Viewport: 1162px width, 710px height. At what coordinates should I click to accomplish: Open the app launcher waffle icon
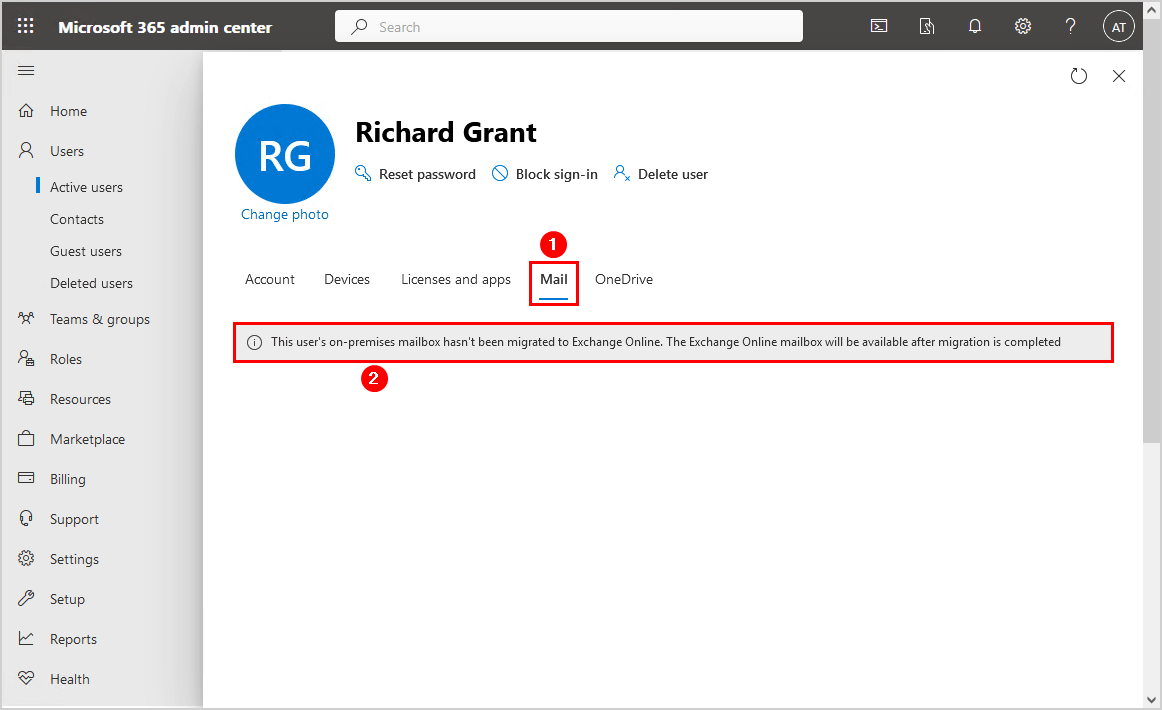26,27
